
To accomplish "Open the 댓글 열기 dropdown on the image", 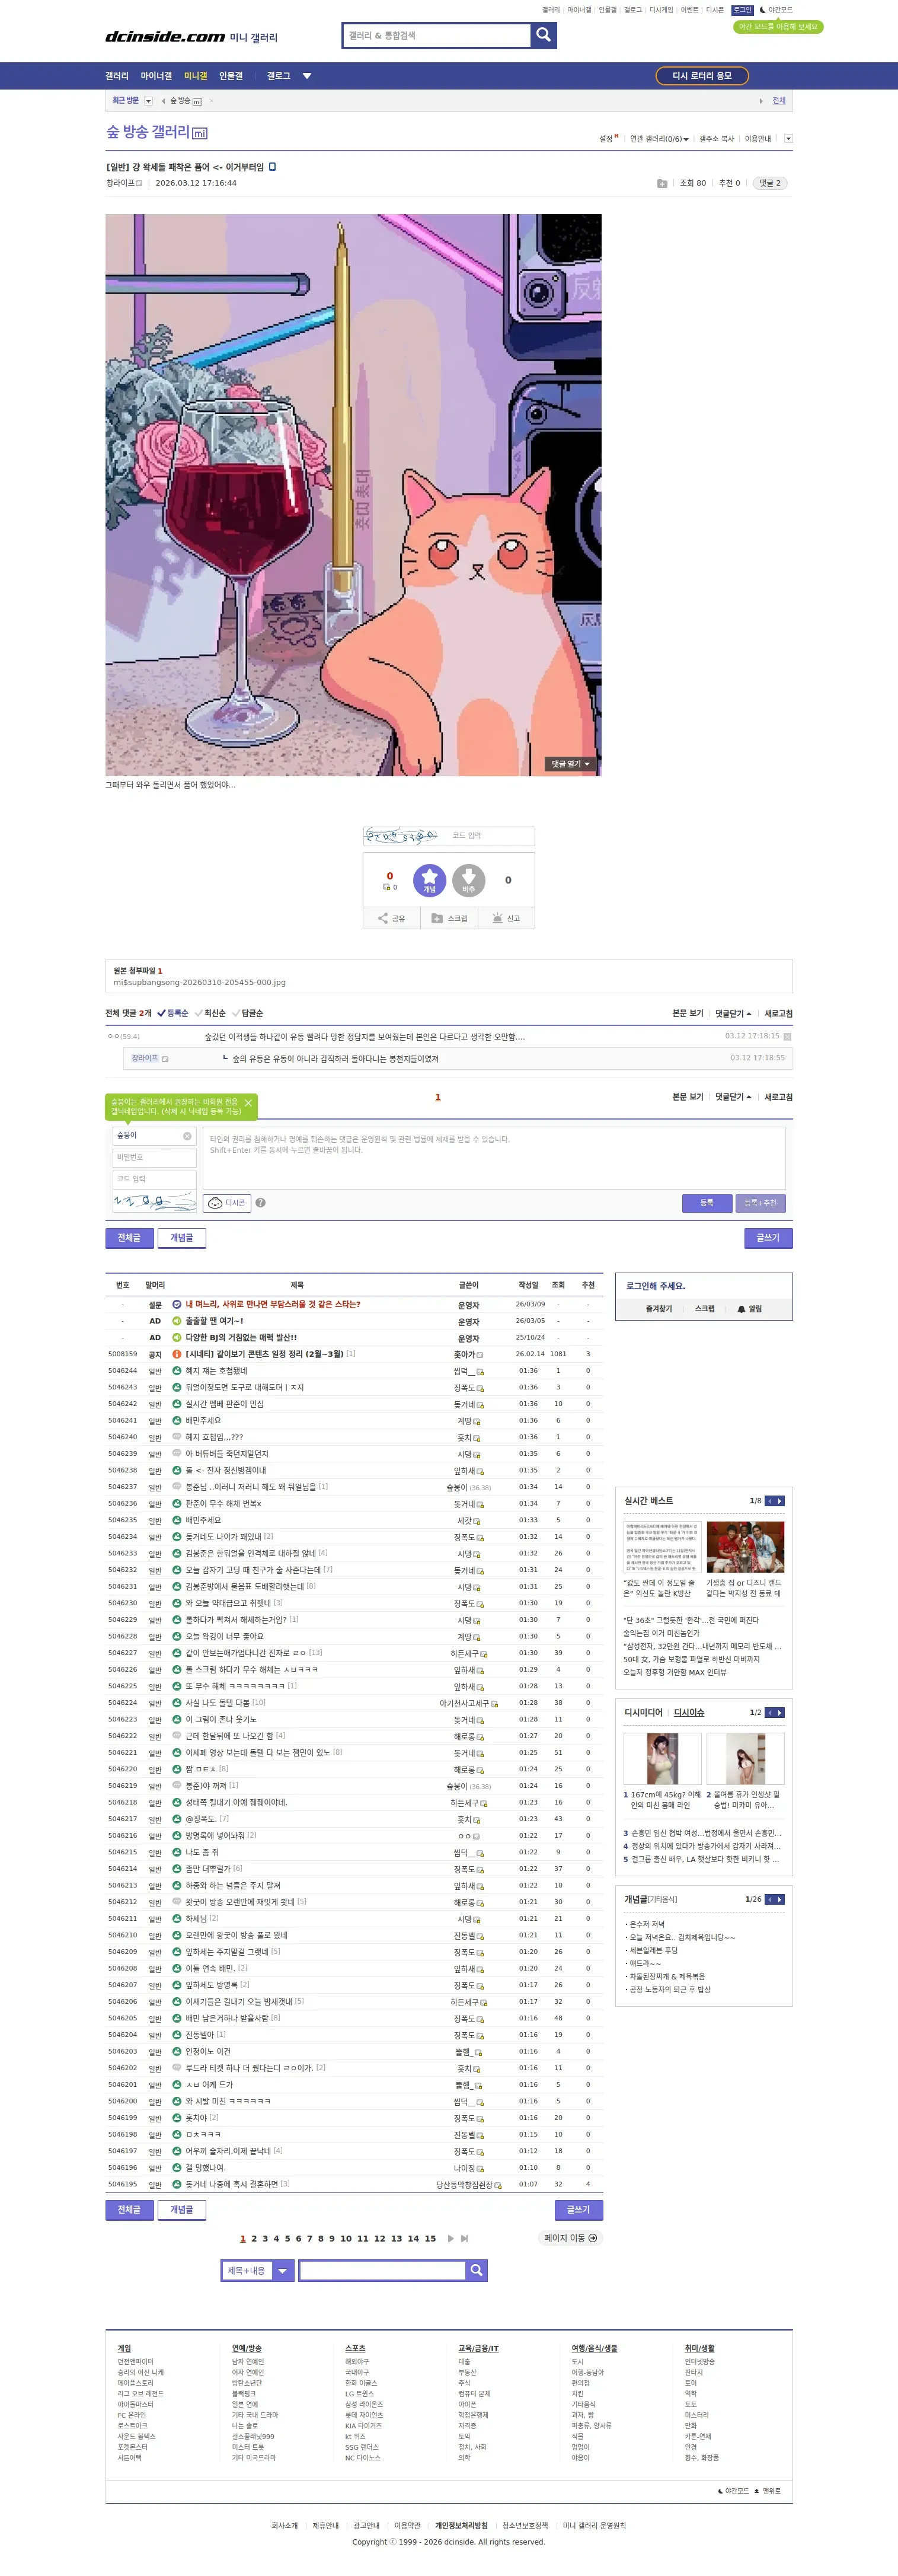I will point(570,764).
